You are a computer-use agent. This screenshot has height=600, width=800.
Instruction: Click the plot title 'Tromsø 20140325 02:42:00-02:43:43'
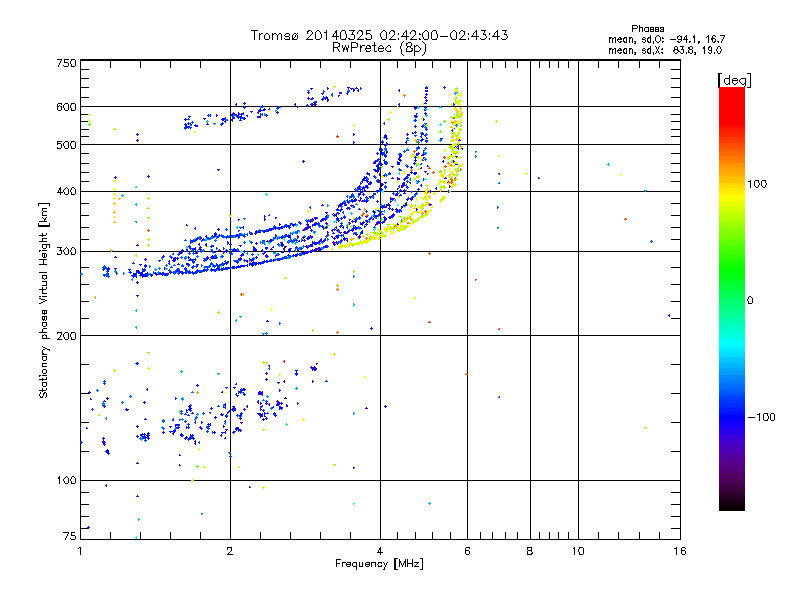(379, 35)
